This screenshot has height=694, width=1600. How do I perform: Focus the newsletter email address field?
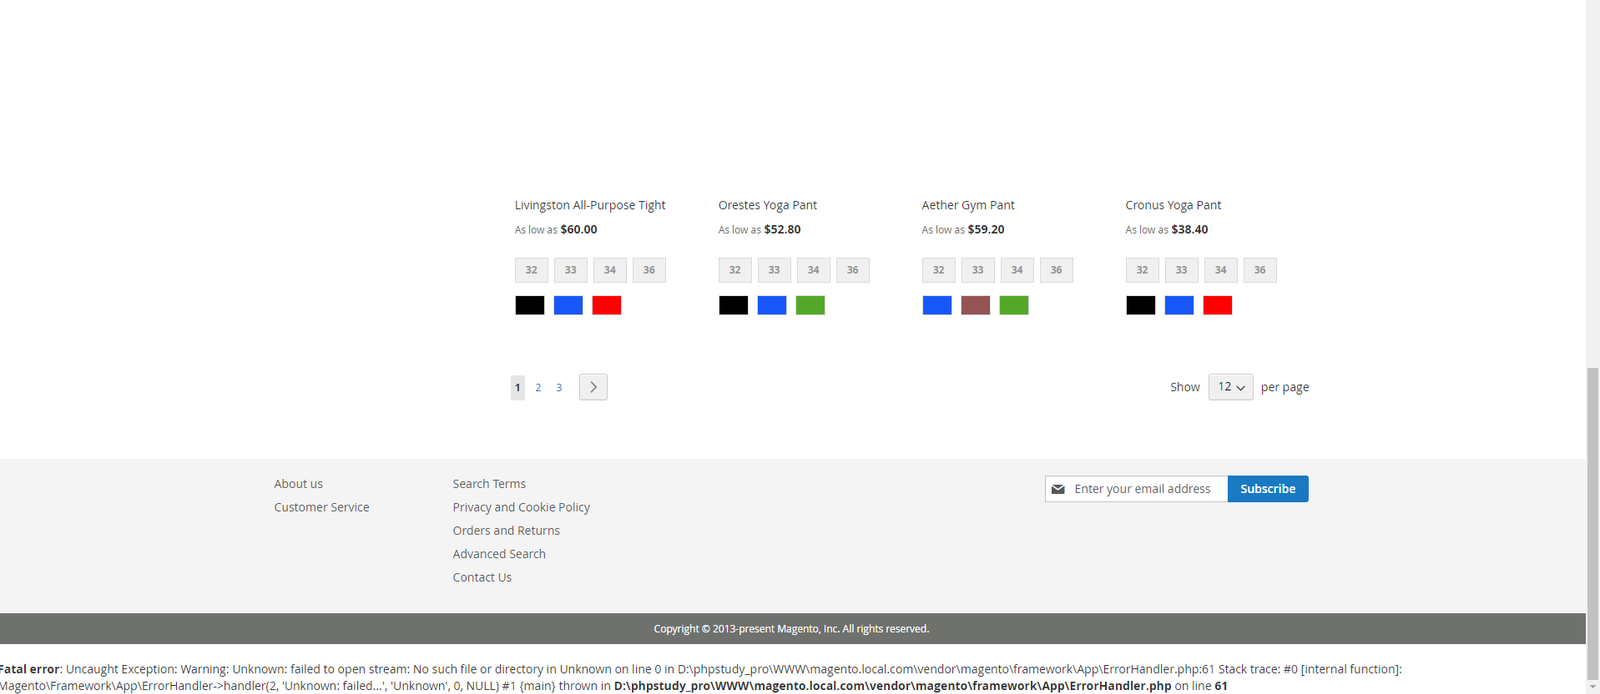(x=1145, y=489)
